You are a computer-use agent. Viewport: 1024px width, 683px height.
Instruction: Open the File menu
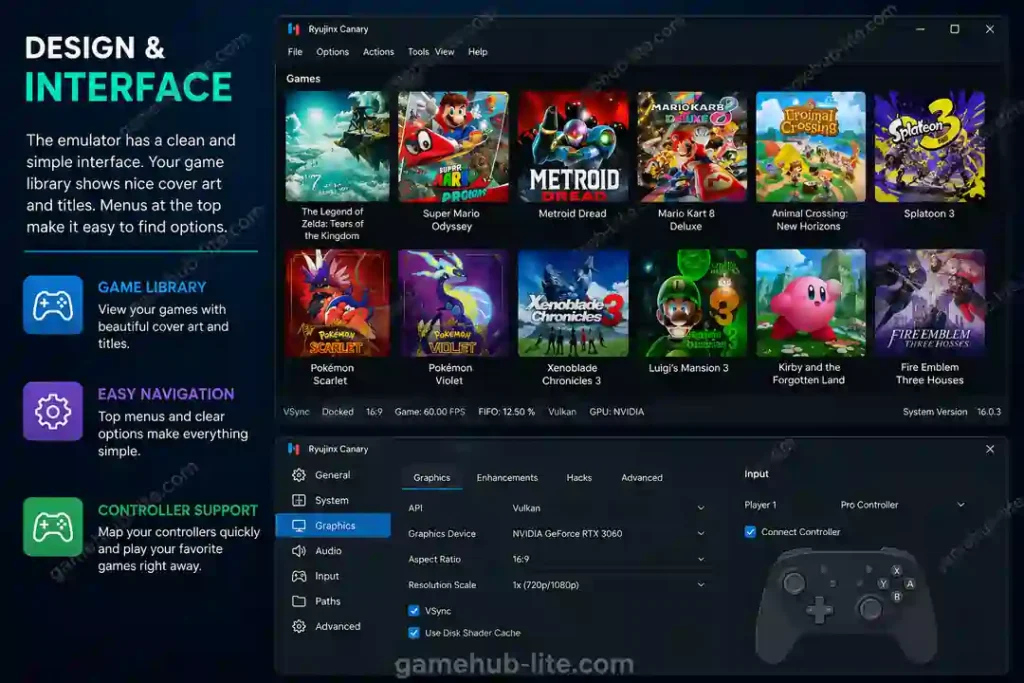295,52
